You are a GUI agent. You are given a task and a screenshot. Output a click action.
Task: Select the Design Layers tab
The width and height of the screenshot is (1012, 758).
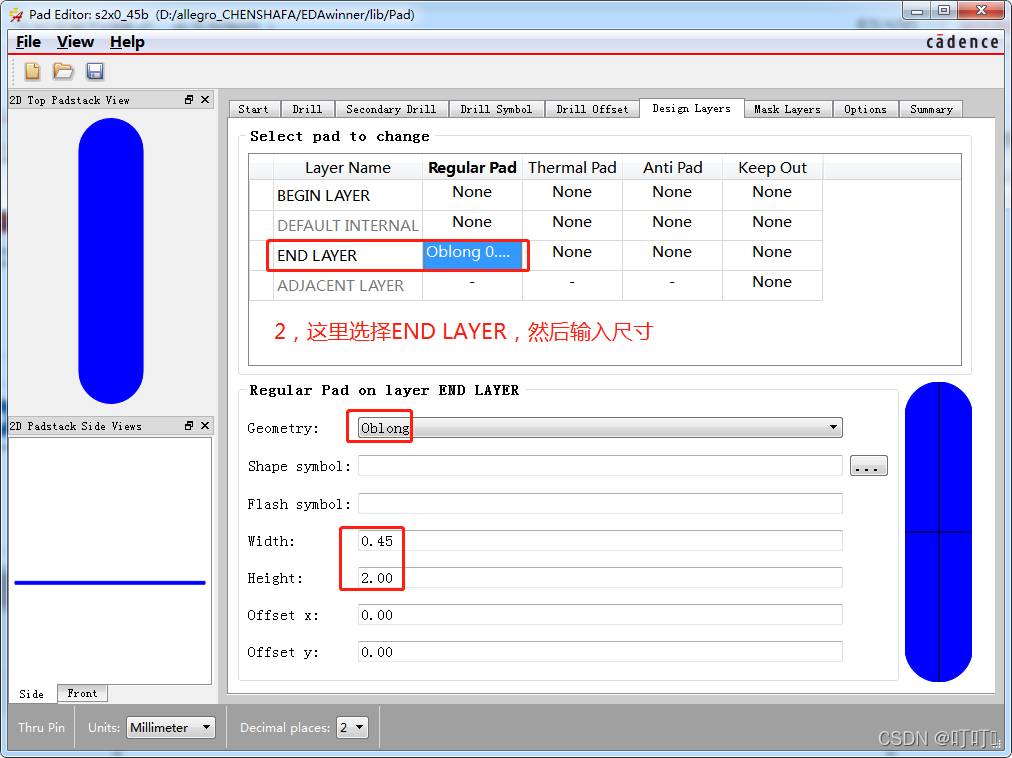[691, 108]
